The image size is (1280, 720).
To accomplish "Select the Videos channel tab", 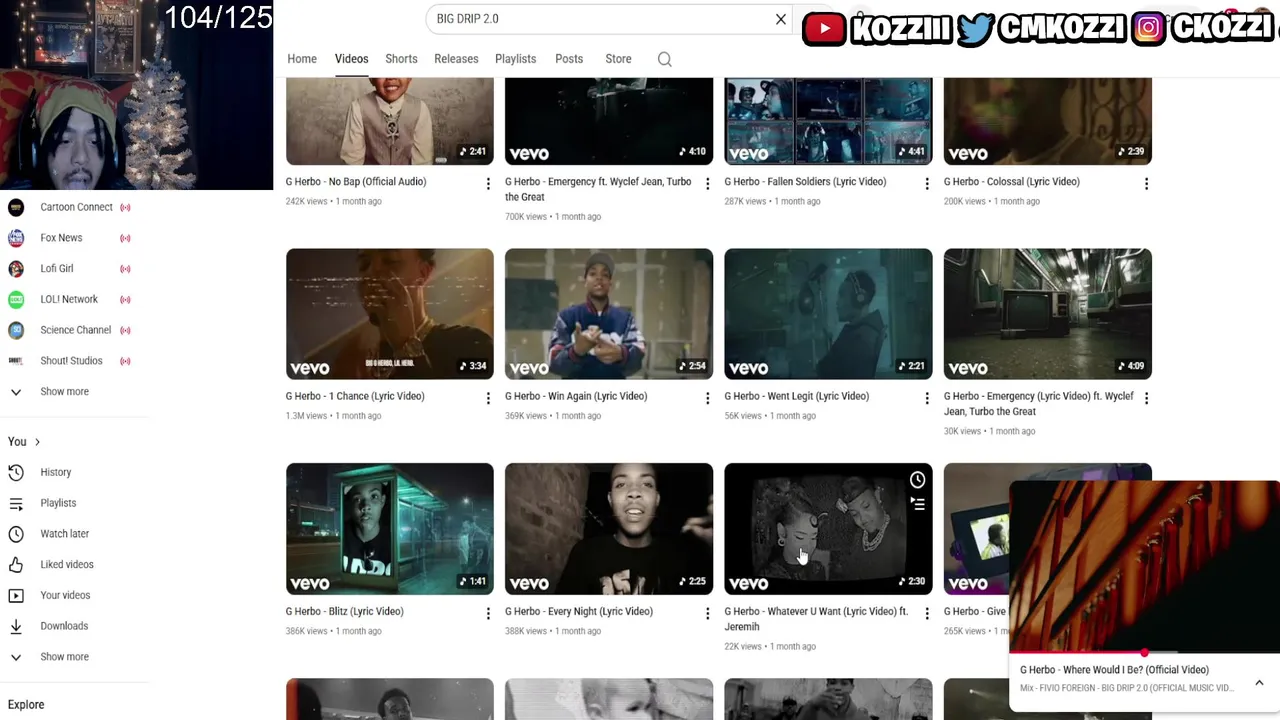I will (351, 59).
